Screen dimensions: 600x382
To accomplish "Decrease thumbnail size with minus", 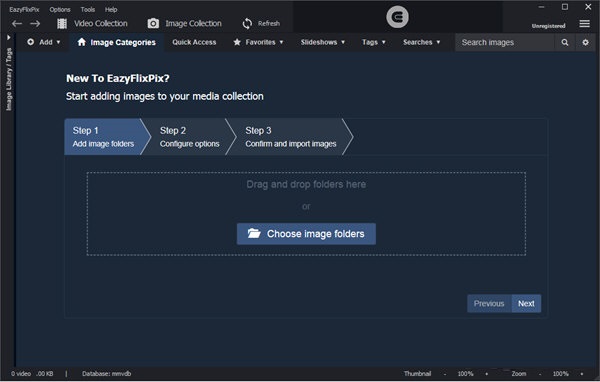I will pyautogui.click(x=445, y=374).
